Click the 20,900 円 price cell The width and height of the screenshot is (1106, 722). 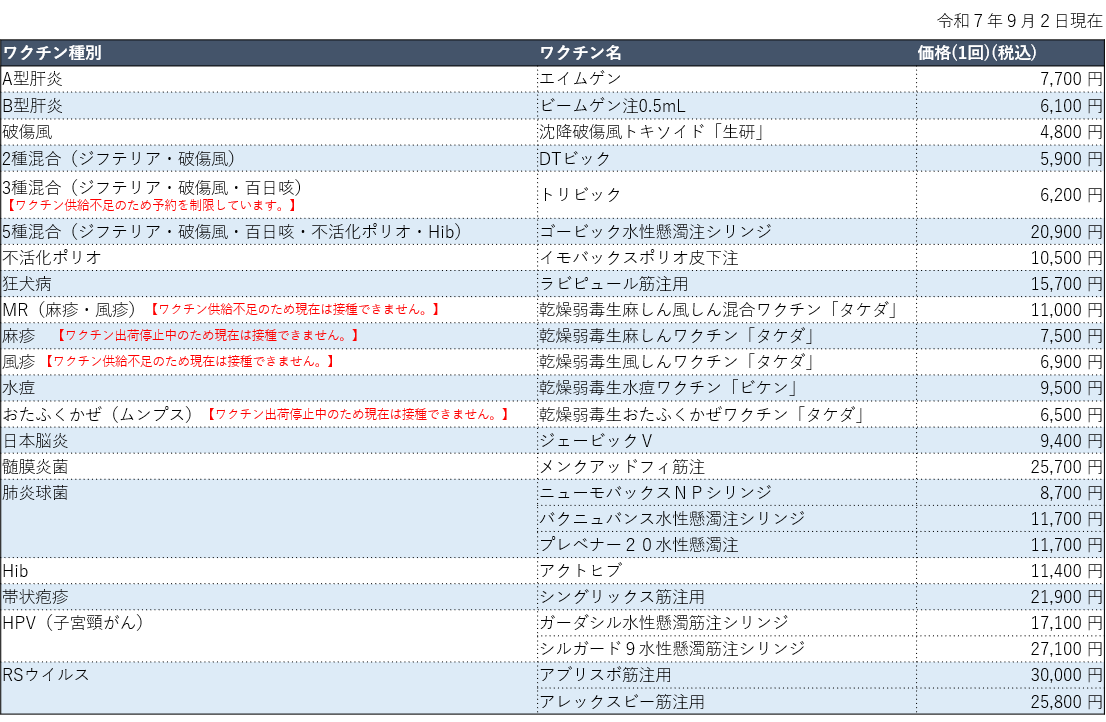tap(1010, 232)
